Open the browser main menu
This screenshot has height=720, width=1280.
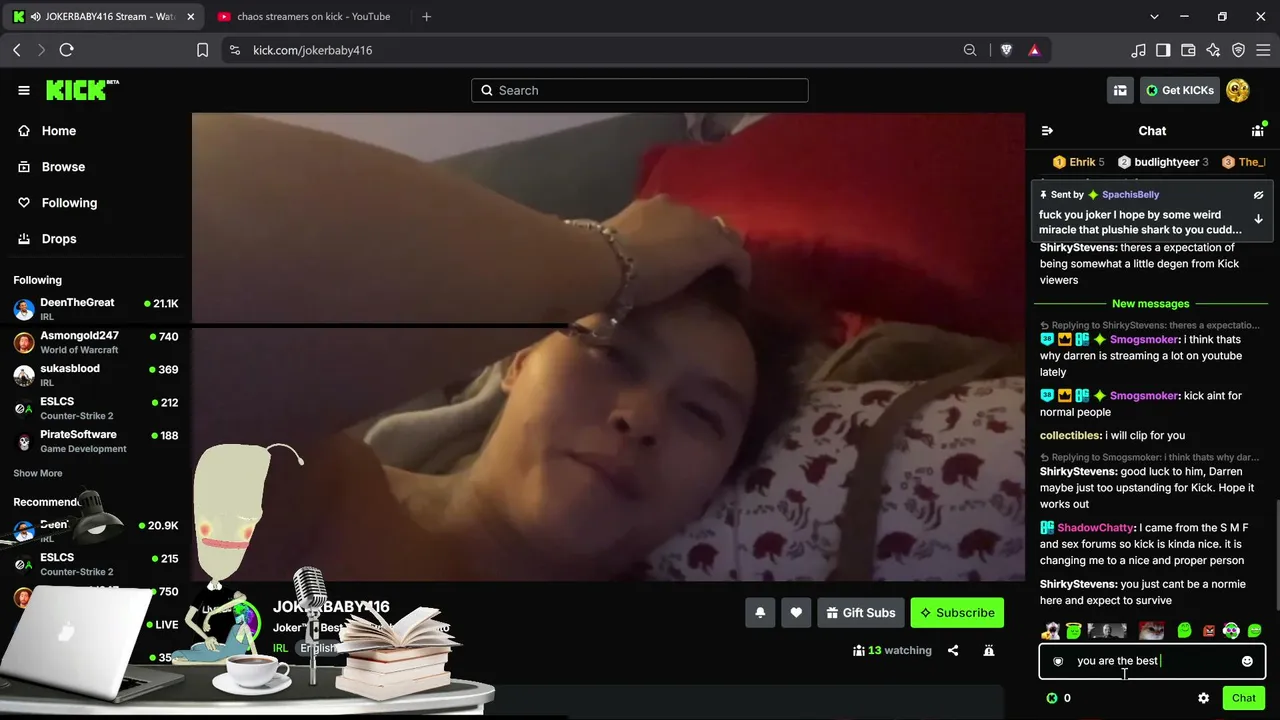point(1263,50)
